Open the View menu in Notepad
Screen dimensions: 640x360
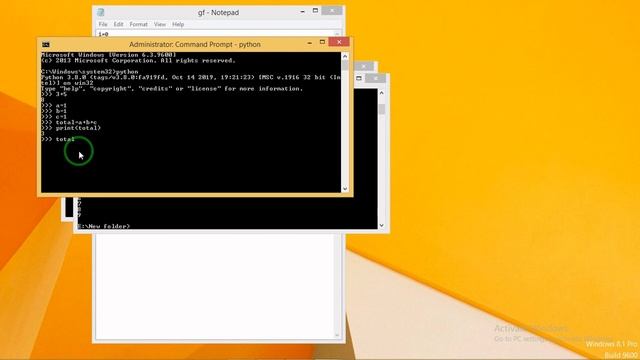click(x=160, y=24)
